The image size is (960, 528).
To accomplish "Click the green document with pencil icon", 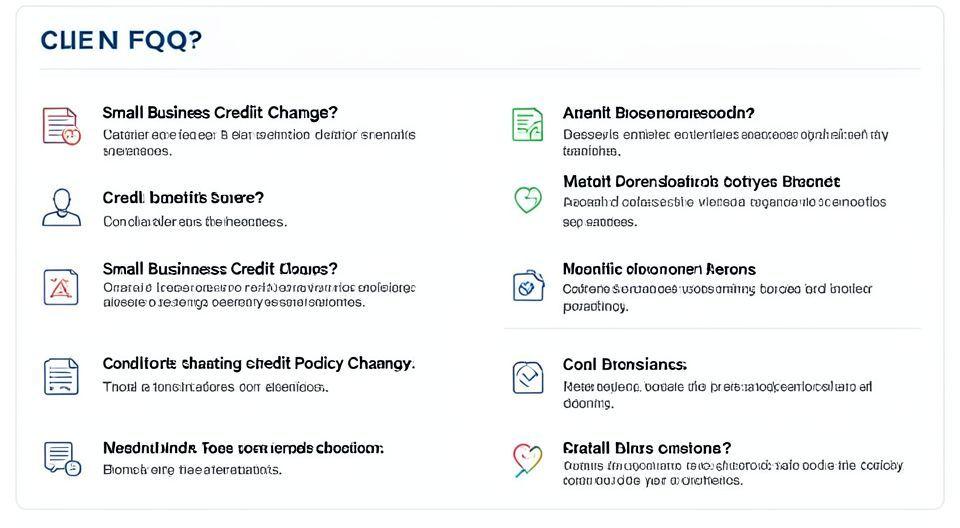I will coord(527,125).
